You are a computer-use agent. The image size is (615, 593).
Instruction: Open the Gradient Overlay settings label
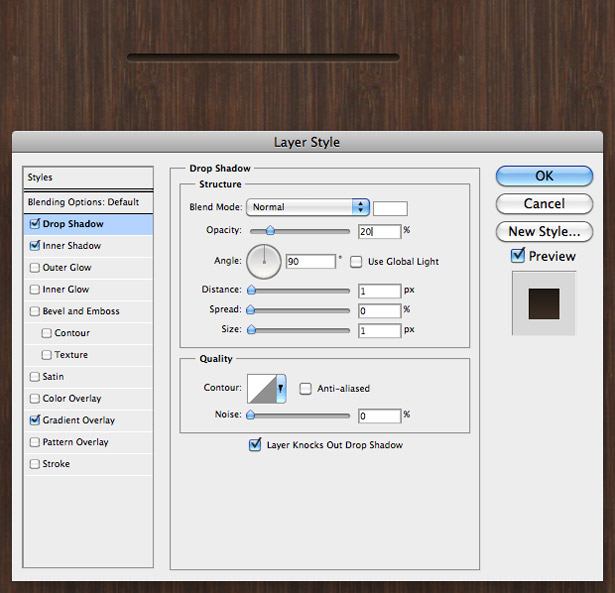[78, 420]
